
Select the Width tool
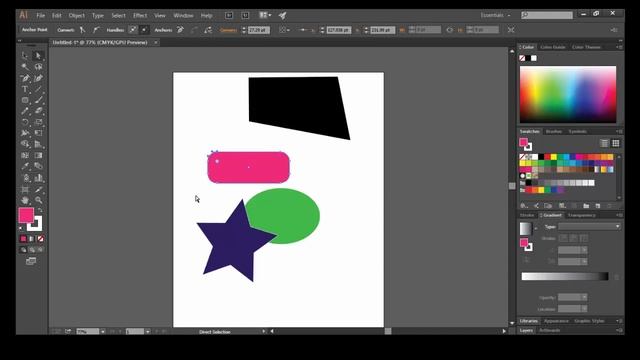click(x=25, y=133)
